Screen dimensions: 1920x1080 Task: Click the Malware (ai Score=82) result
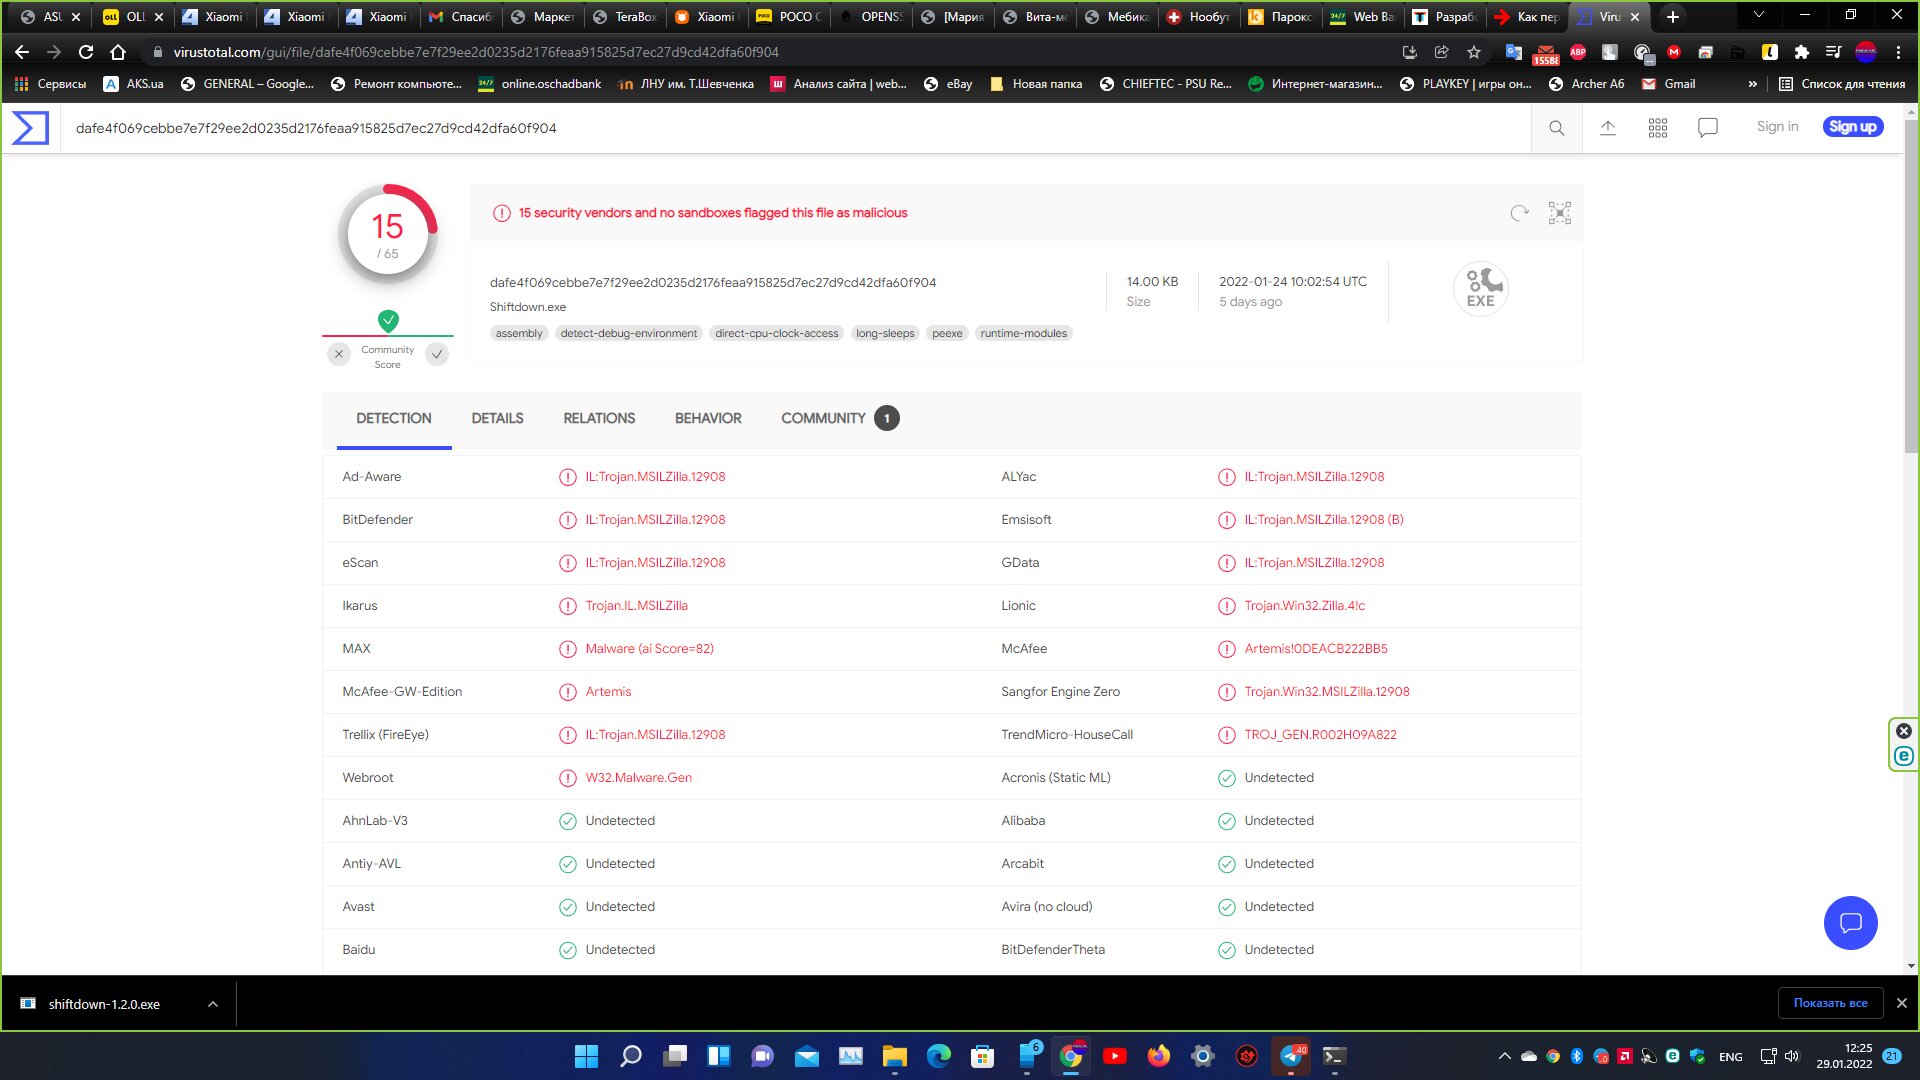(x=650, y=649)
